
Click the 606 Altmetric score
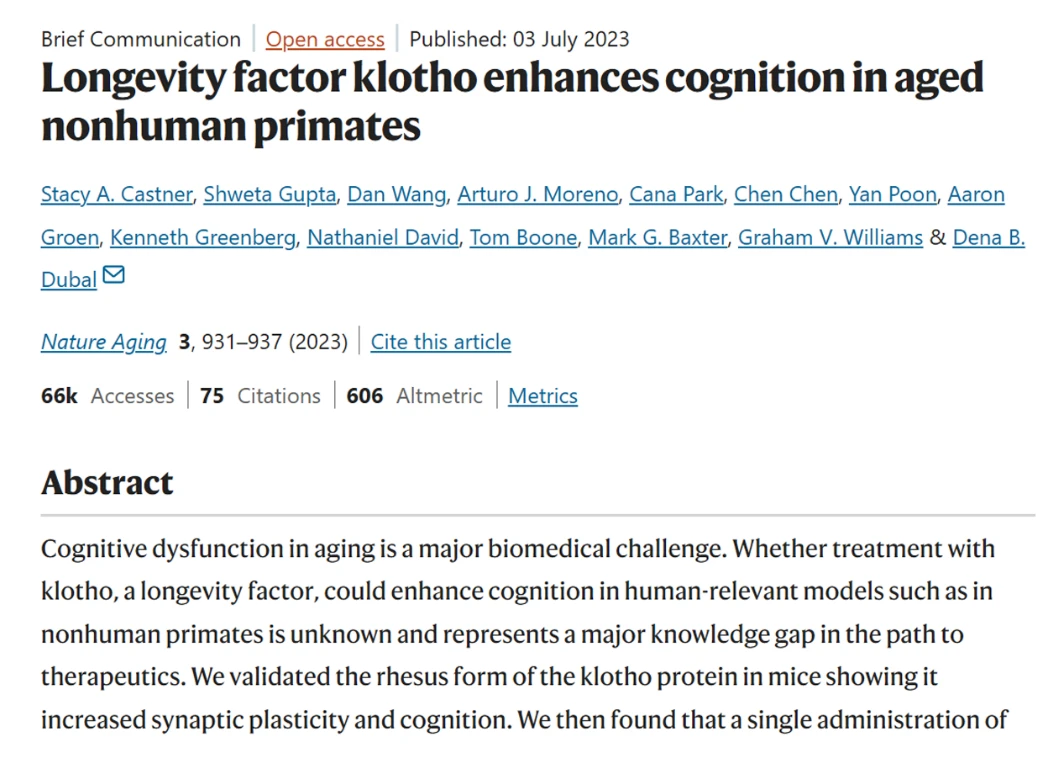414,396
